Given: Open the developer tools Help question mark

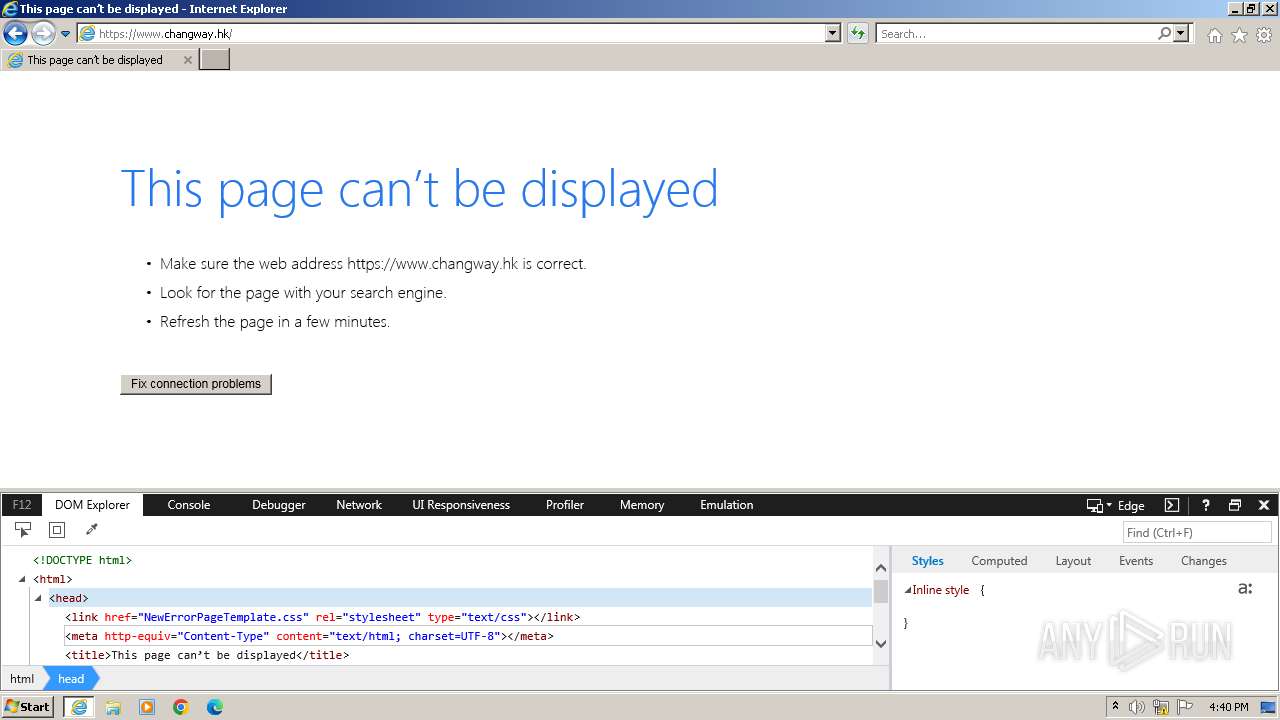Looking at the screenshot, I should [x=1206, y=505].
